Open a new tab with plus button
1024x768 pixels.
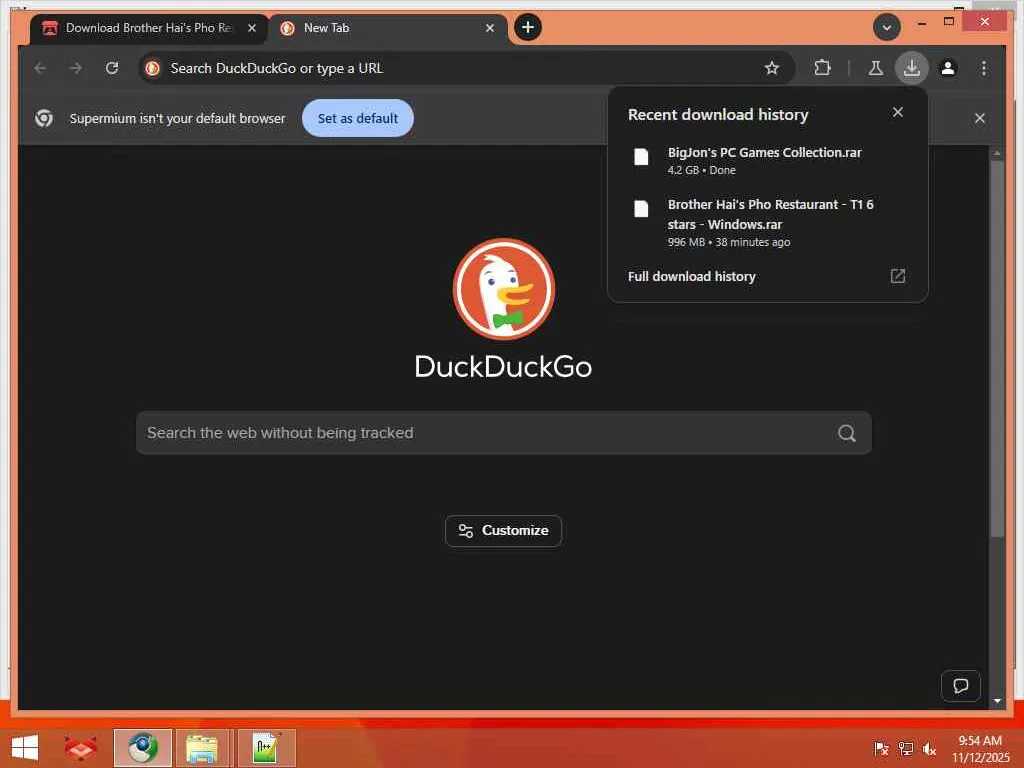click(528, 27)
